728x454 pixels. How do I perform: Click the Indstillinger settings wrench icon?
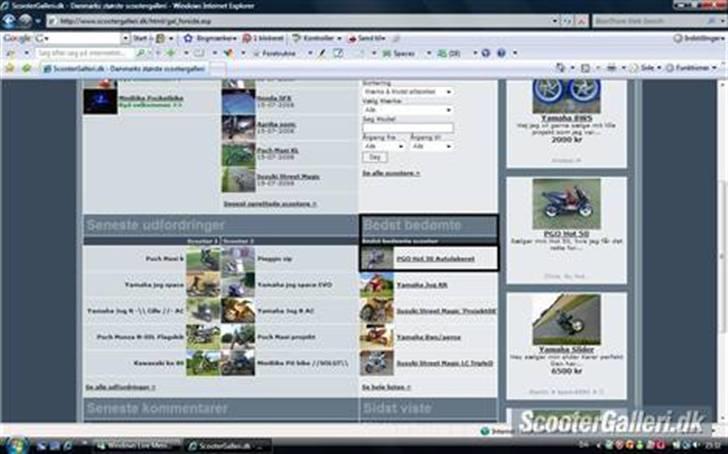pos(678,38)
